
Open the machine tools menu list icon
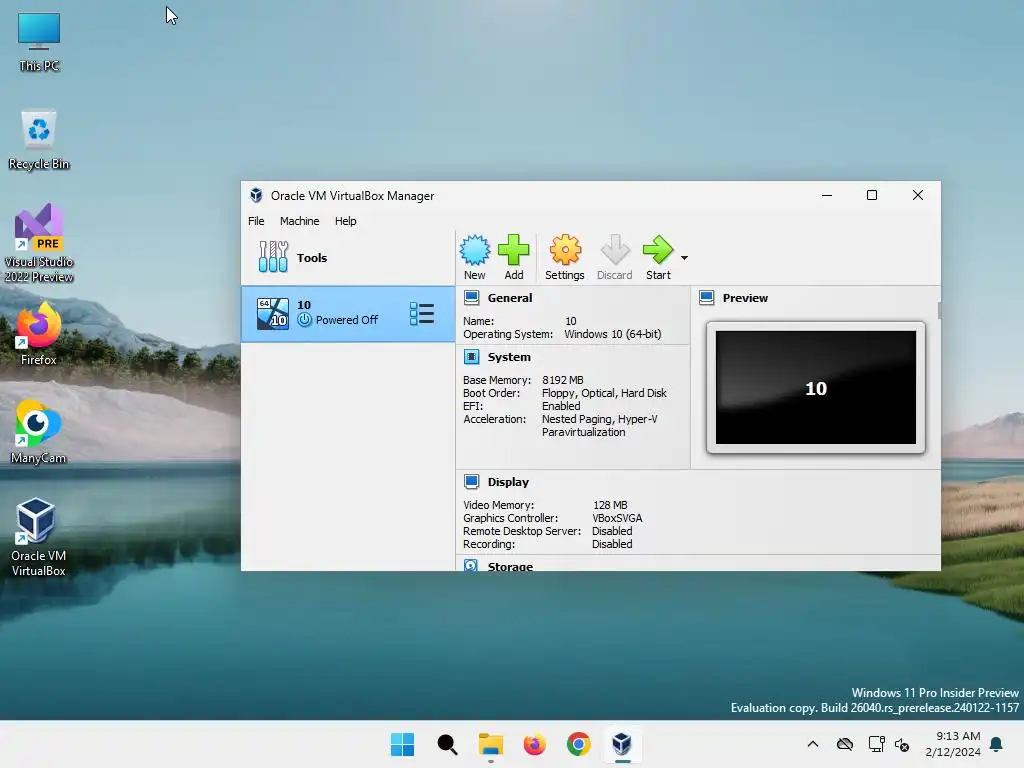pyautogui.click(x=422, y=313)
